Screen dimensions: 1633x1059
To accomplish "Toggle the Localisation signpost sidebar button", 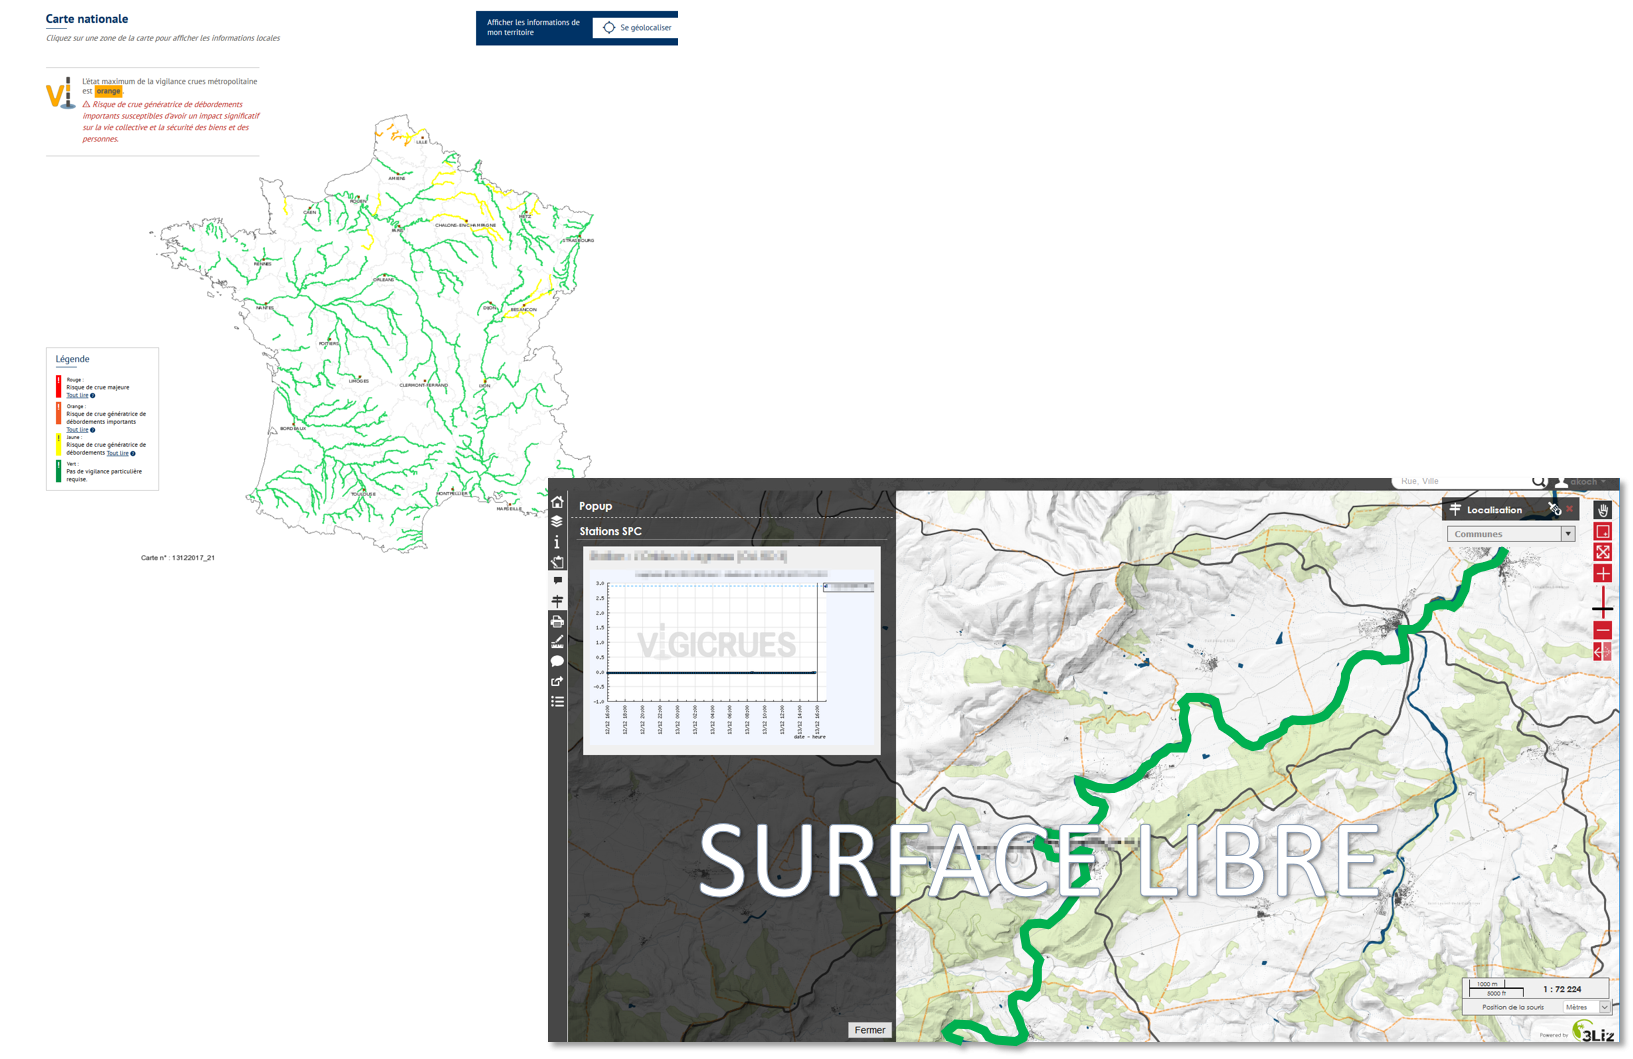I will pyautogui.click(x=557, y=601).
